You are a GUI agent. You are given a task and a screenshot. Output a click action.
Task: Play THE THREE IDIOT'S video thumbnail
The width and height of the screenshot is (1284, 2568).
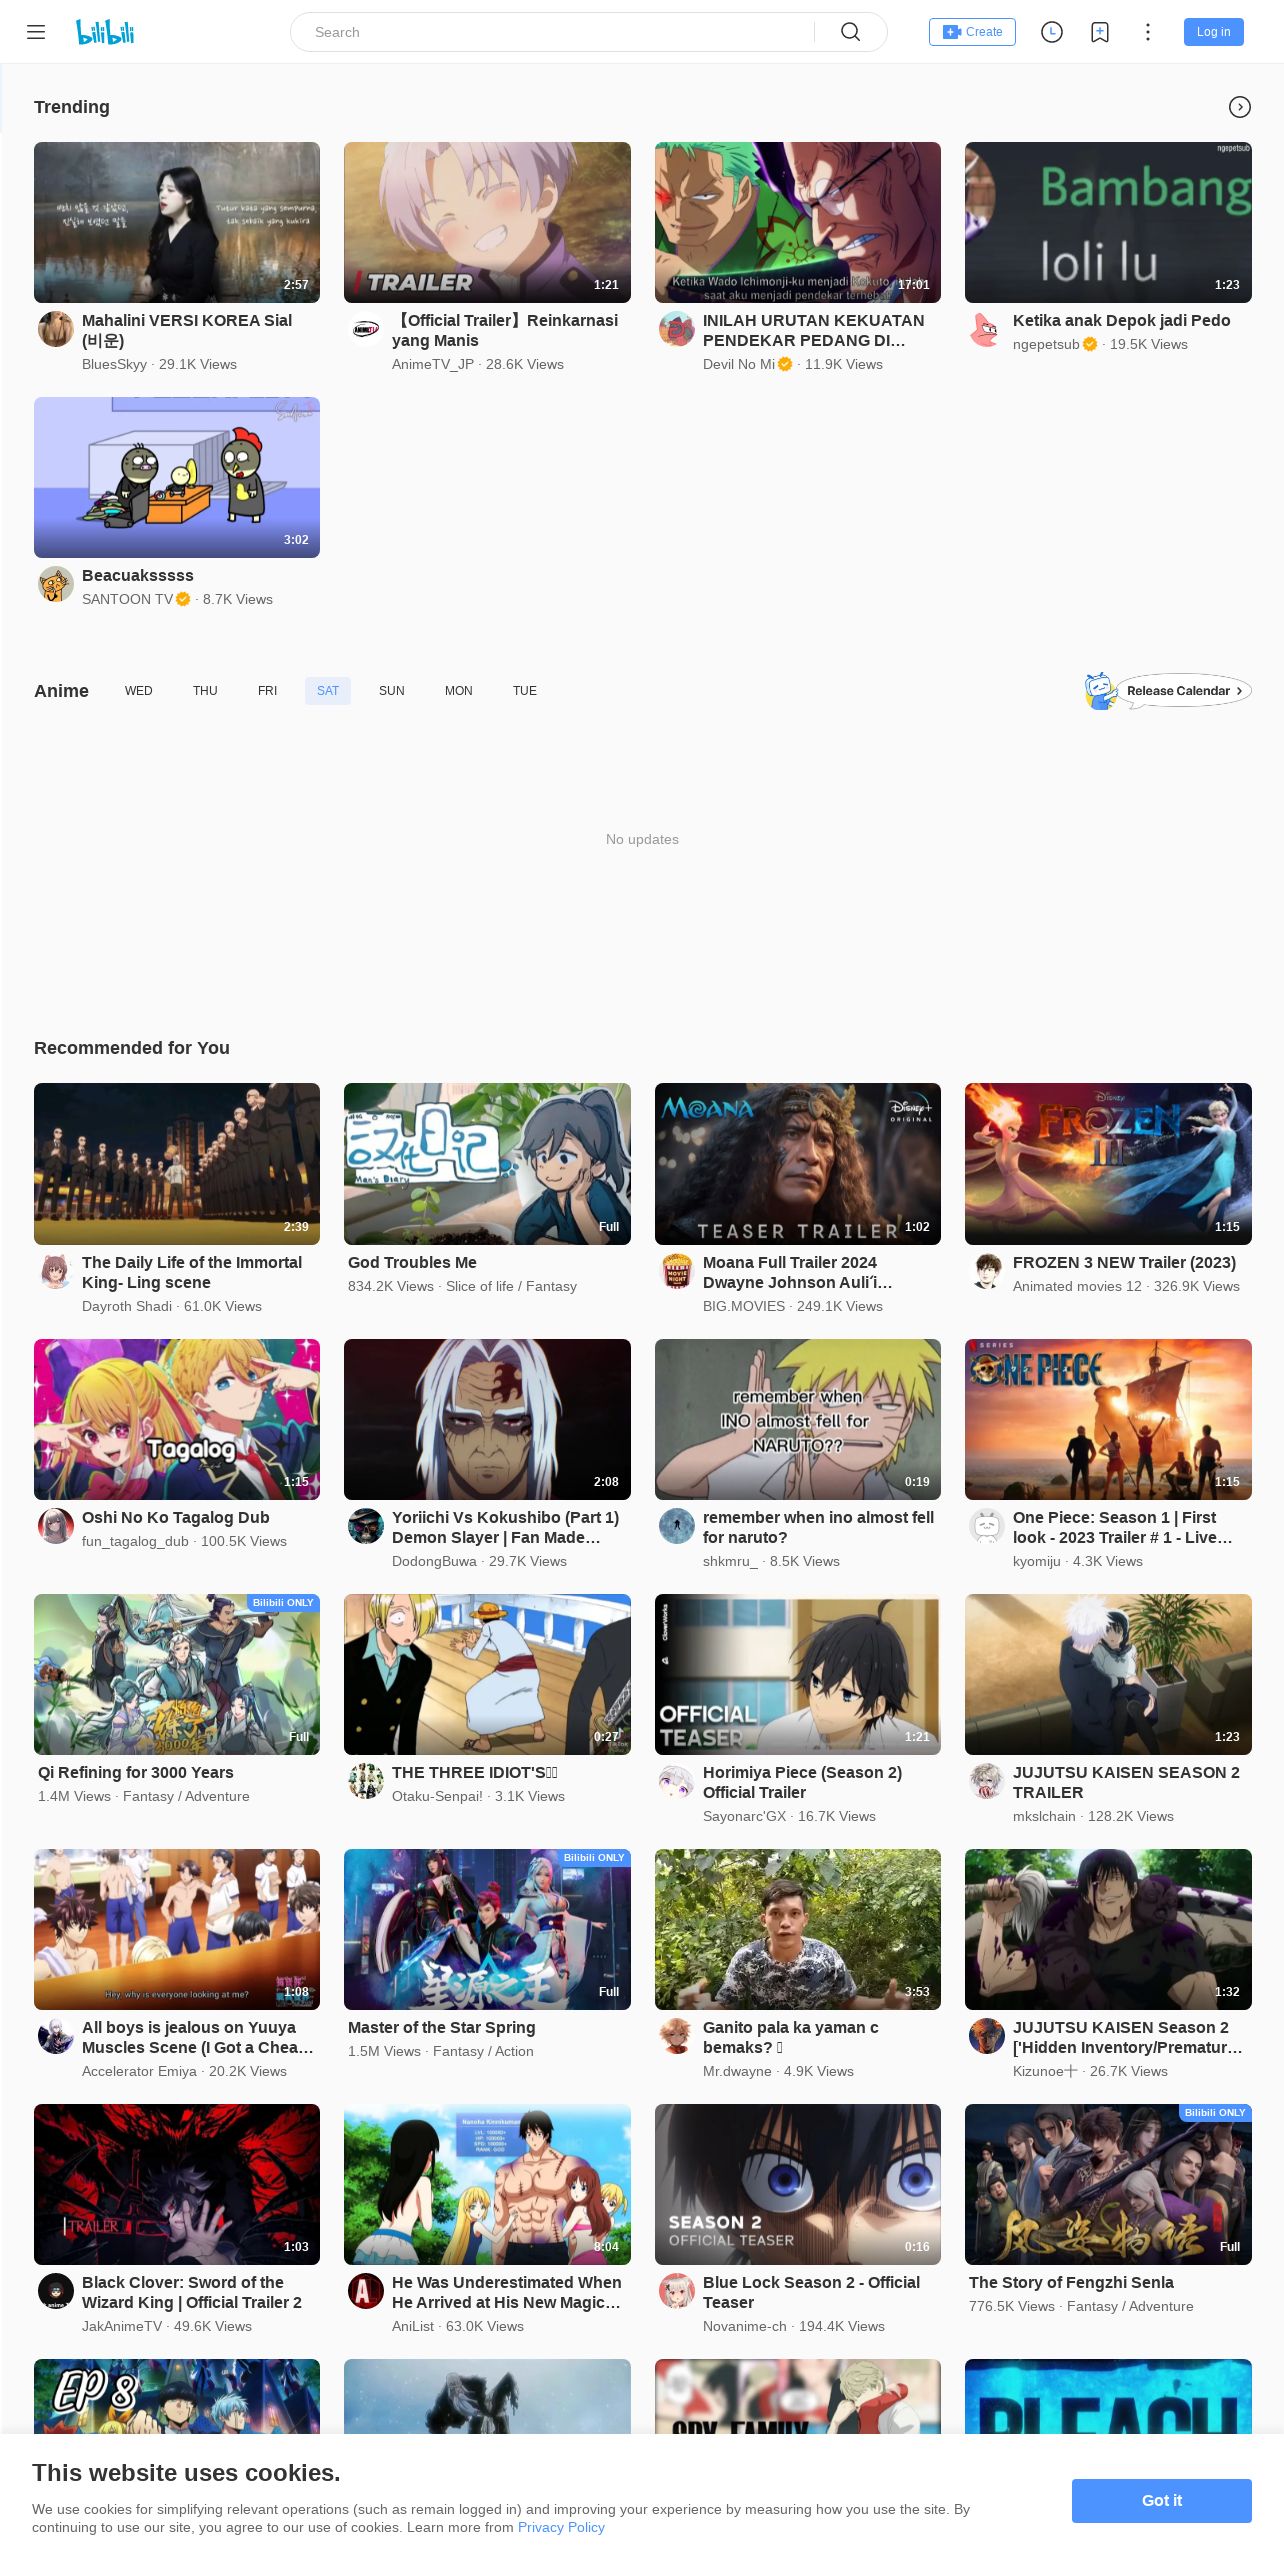(x=487, y=1674)
